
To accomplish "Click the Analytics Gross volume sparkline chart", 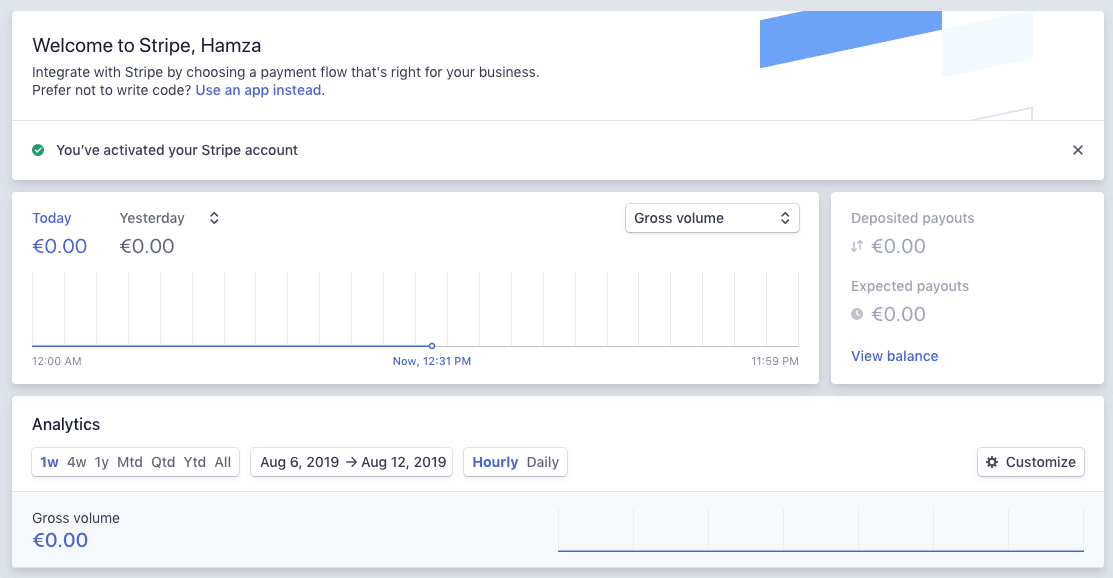I will 821,530.
